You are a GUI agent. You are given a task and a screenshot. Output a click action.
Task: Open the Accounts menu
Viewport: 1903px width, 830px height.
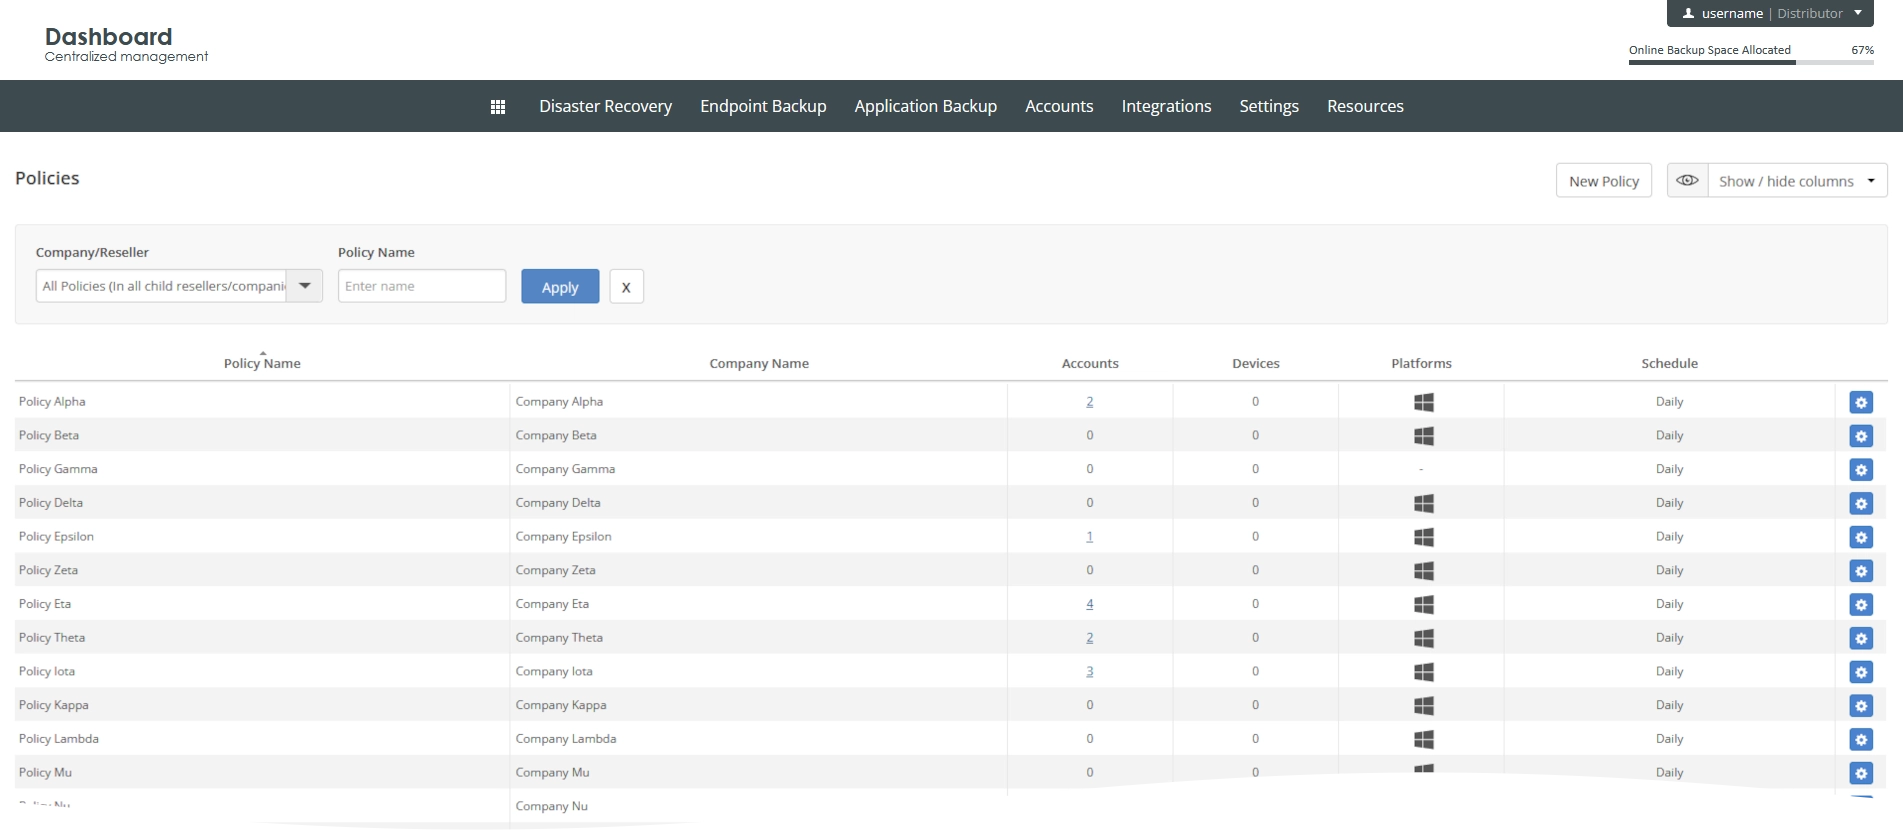pos(1059,106)
